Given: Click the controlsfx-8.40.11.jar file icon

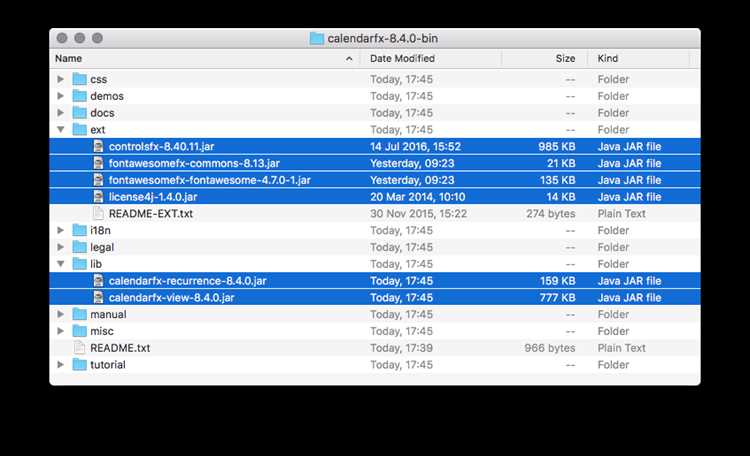Looking at the screenshot, I should point(98,146).
